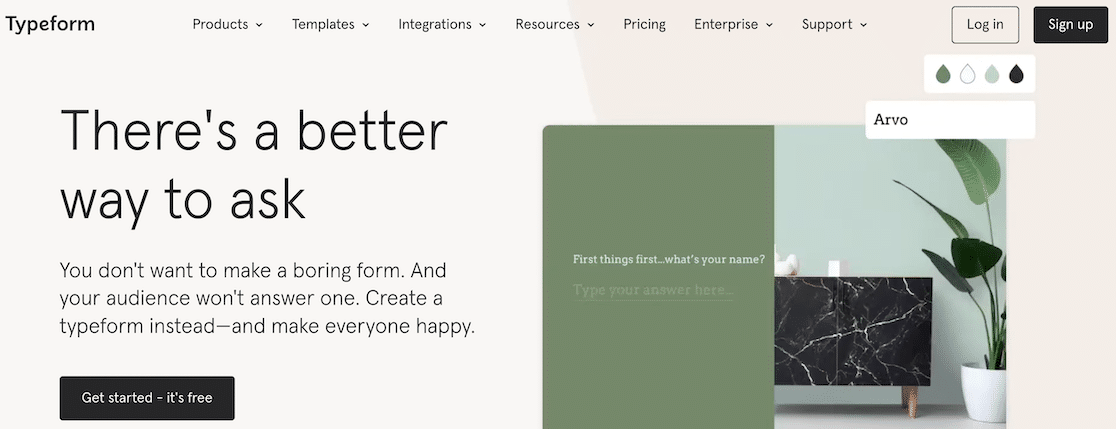Click the Arvo font selector box
This screenshot has width=1116, height=429.
[950, 120]
